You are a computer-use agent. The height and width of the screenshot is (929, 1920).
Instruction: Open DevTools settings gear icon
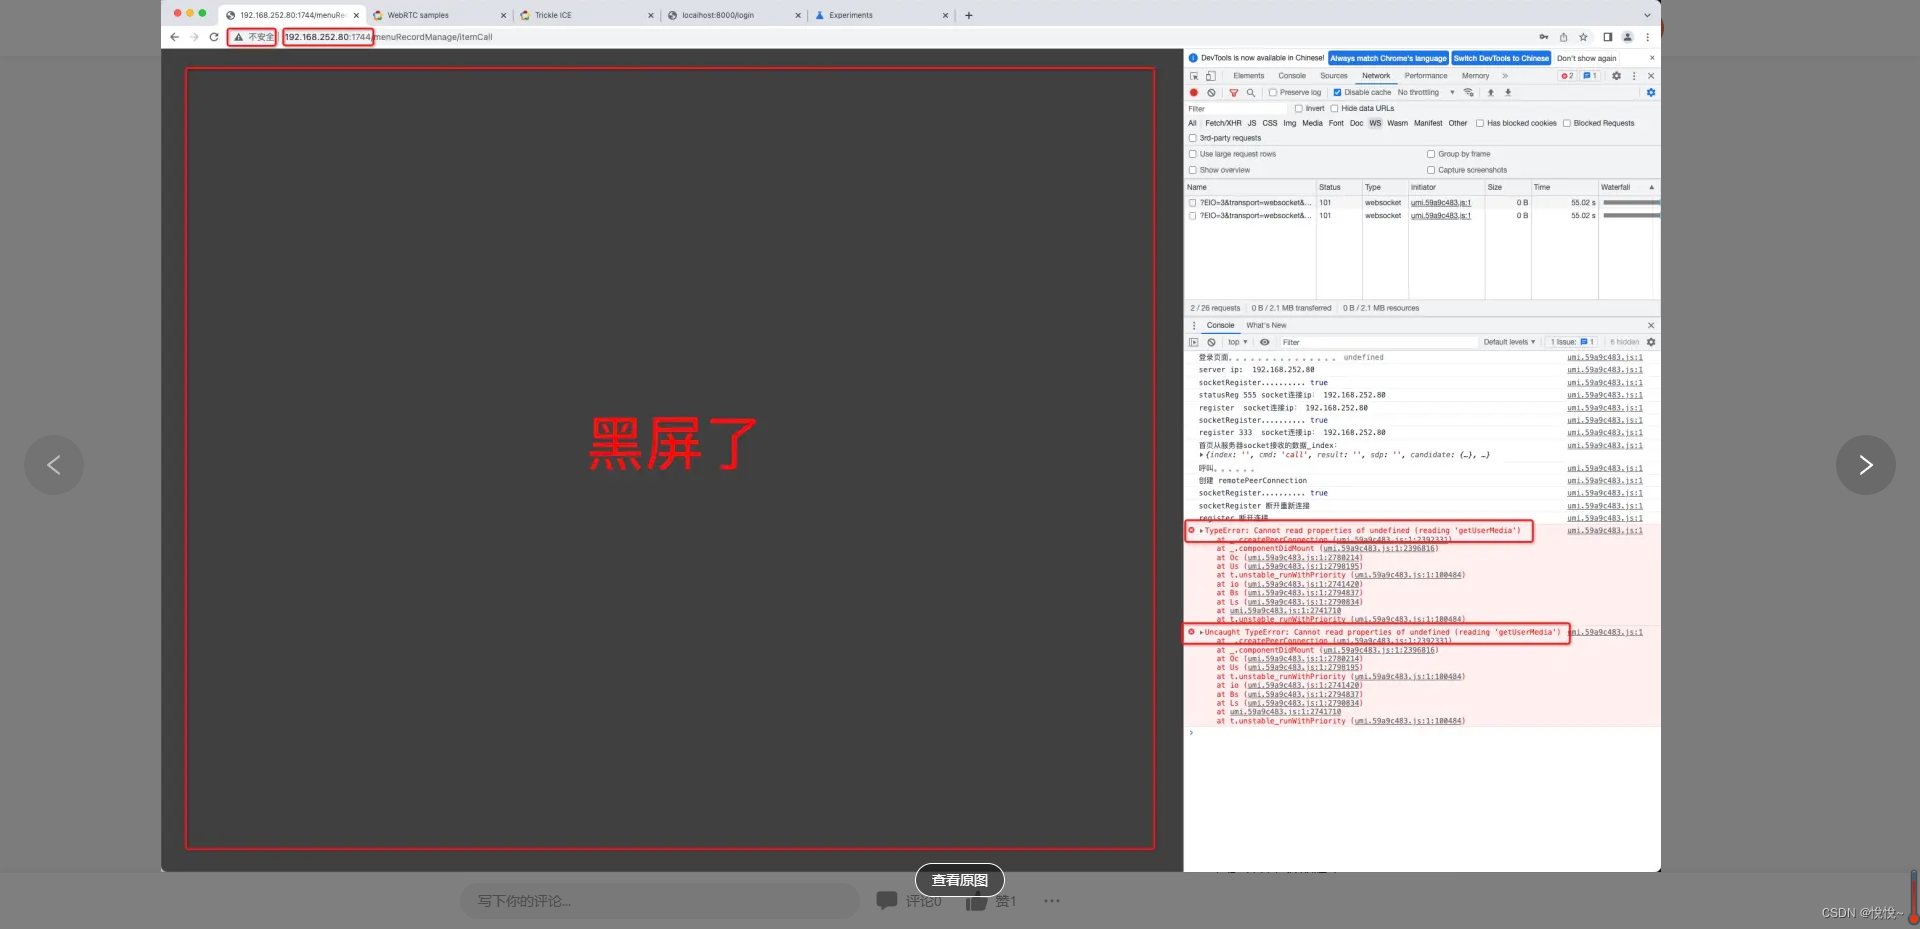pos(1616,76)
